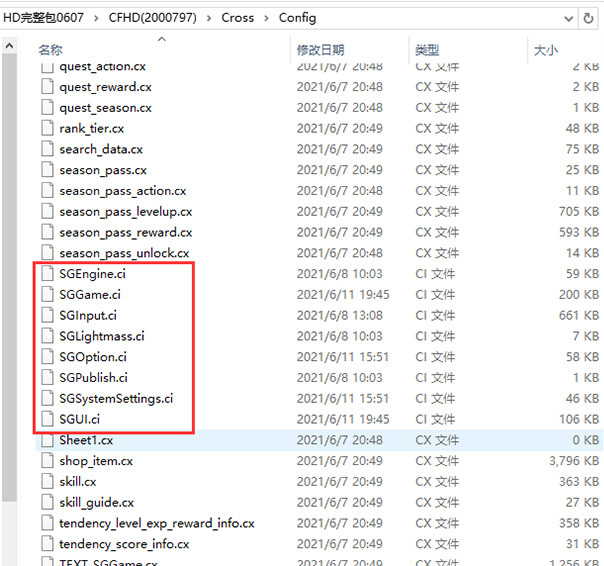
Task: Sort files by the 大小 column header
Action: (545, 50)
